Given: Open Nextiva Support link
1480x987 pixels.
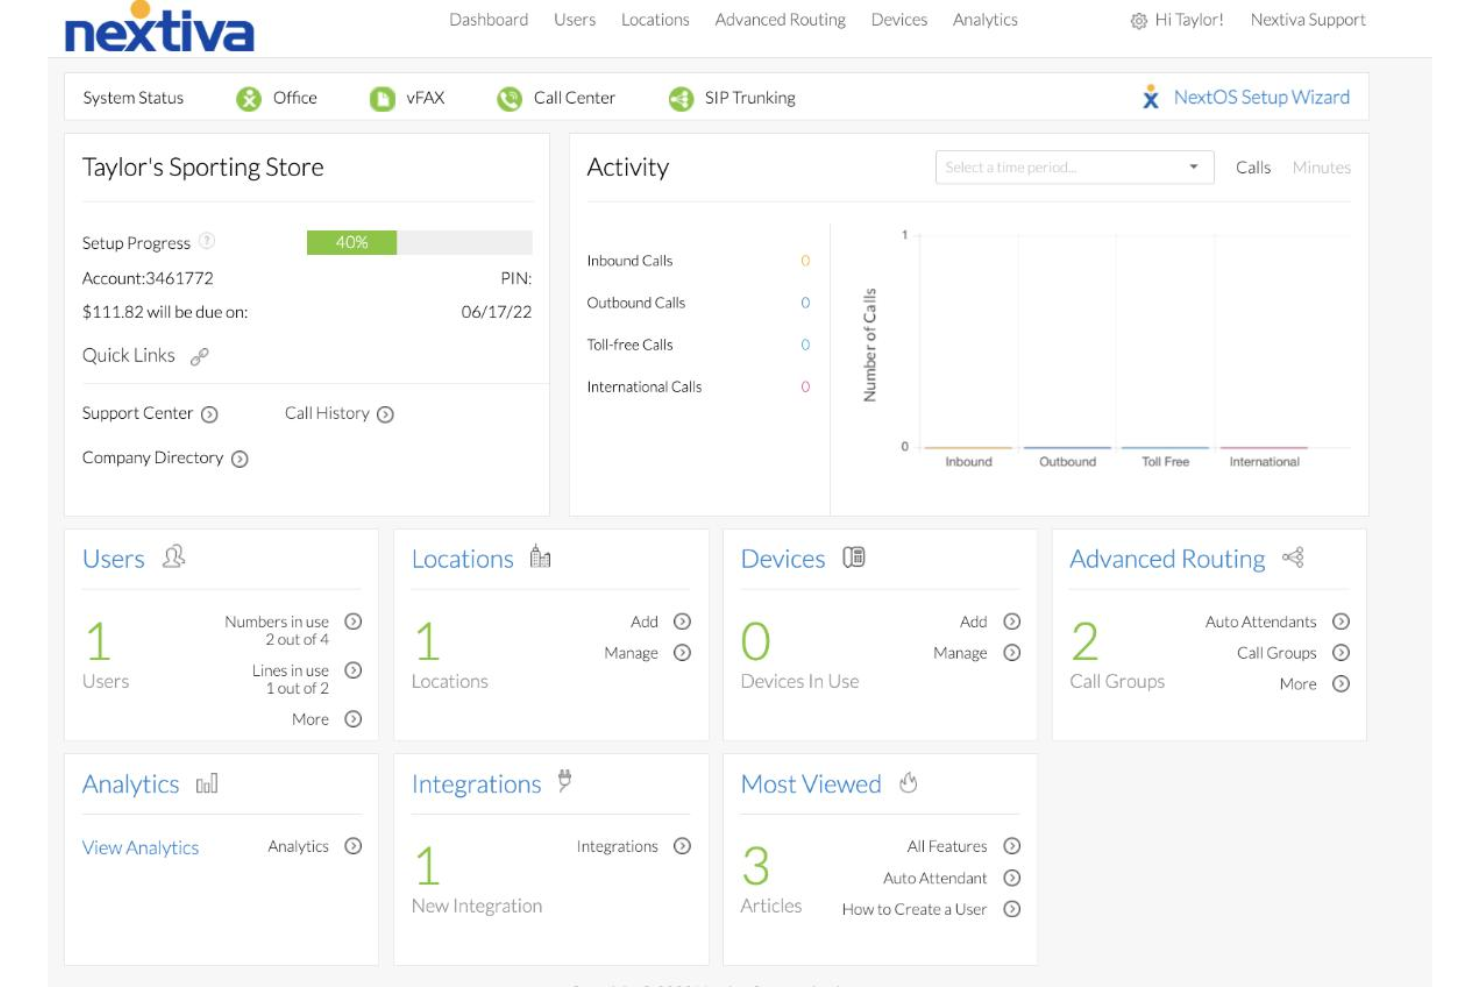Looking at the screenshot, I should click(x=1308, y=20).
